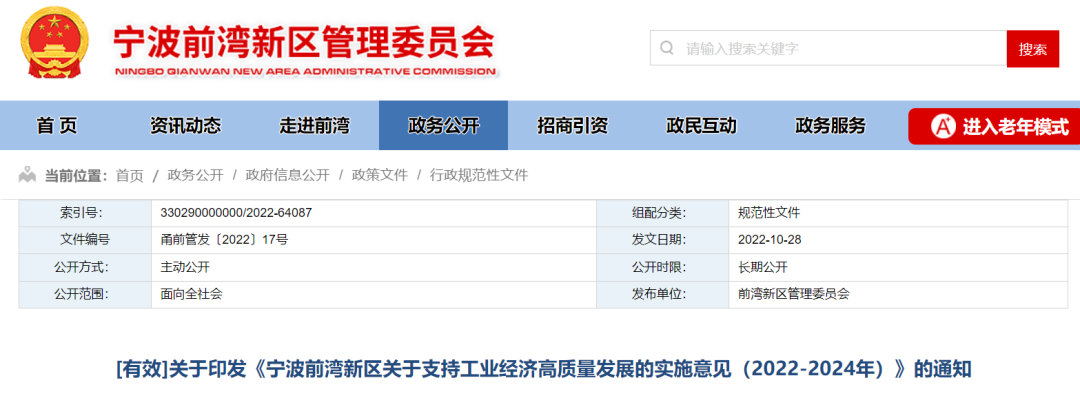The height and width of the screenshot is (398, 1080).
Task: Click the 文件编号 label
Action: [85, 240]
